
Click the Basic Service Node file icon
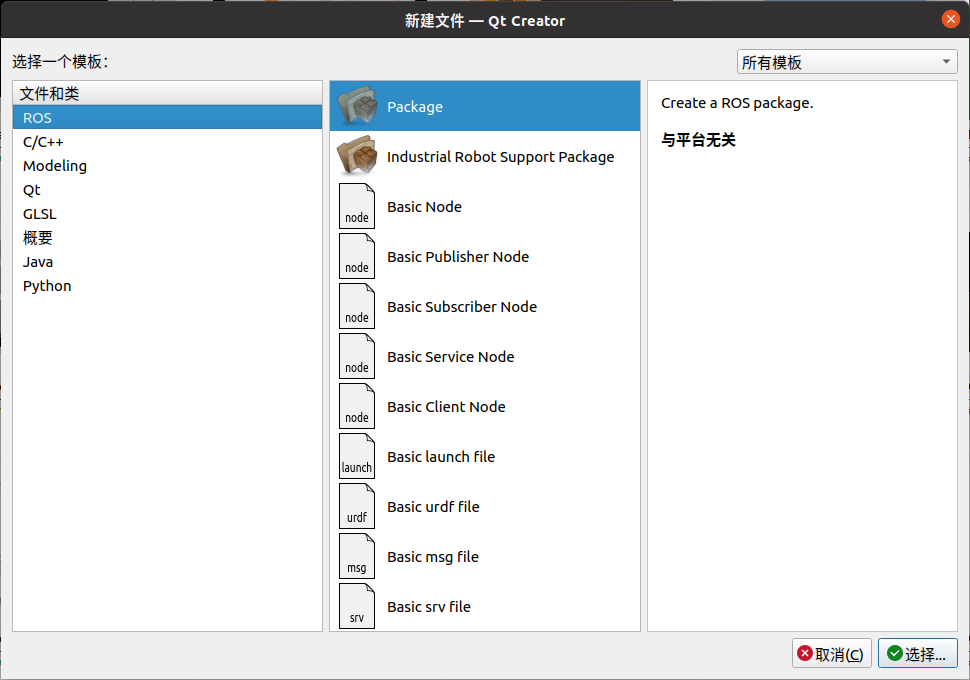click(x=357, y=356)
